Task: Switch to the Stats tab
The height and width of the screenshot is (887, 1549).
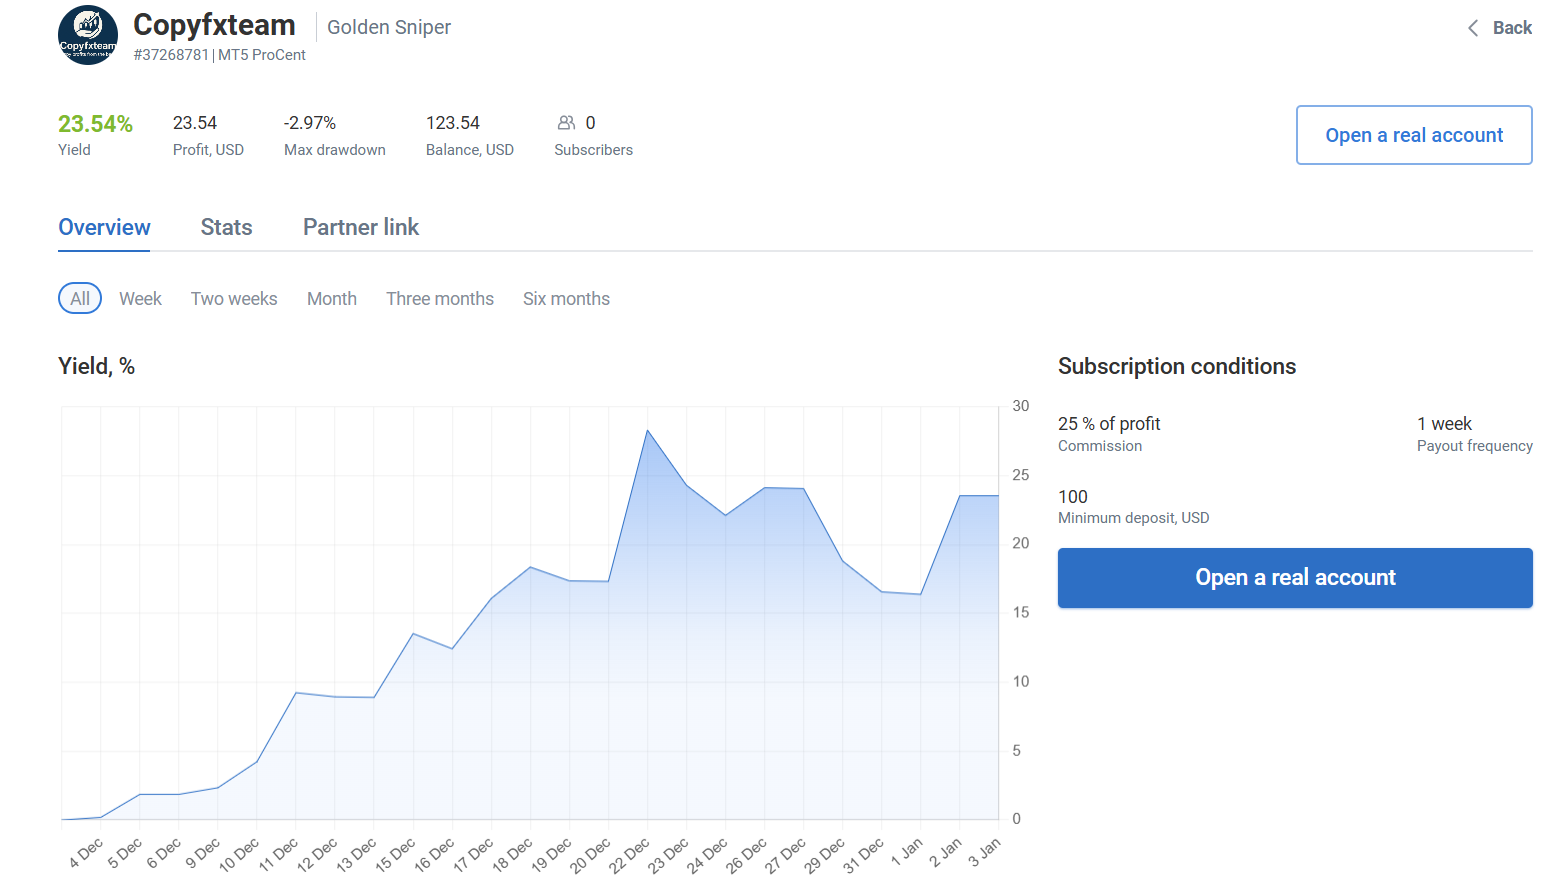Action: [x=226, y=227]
